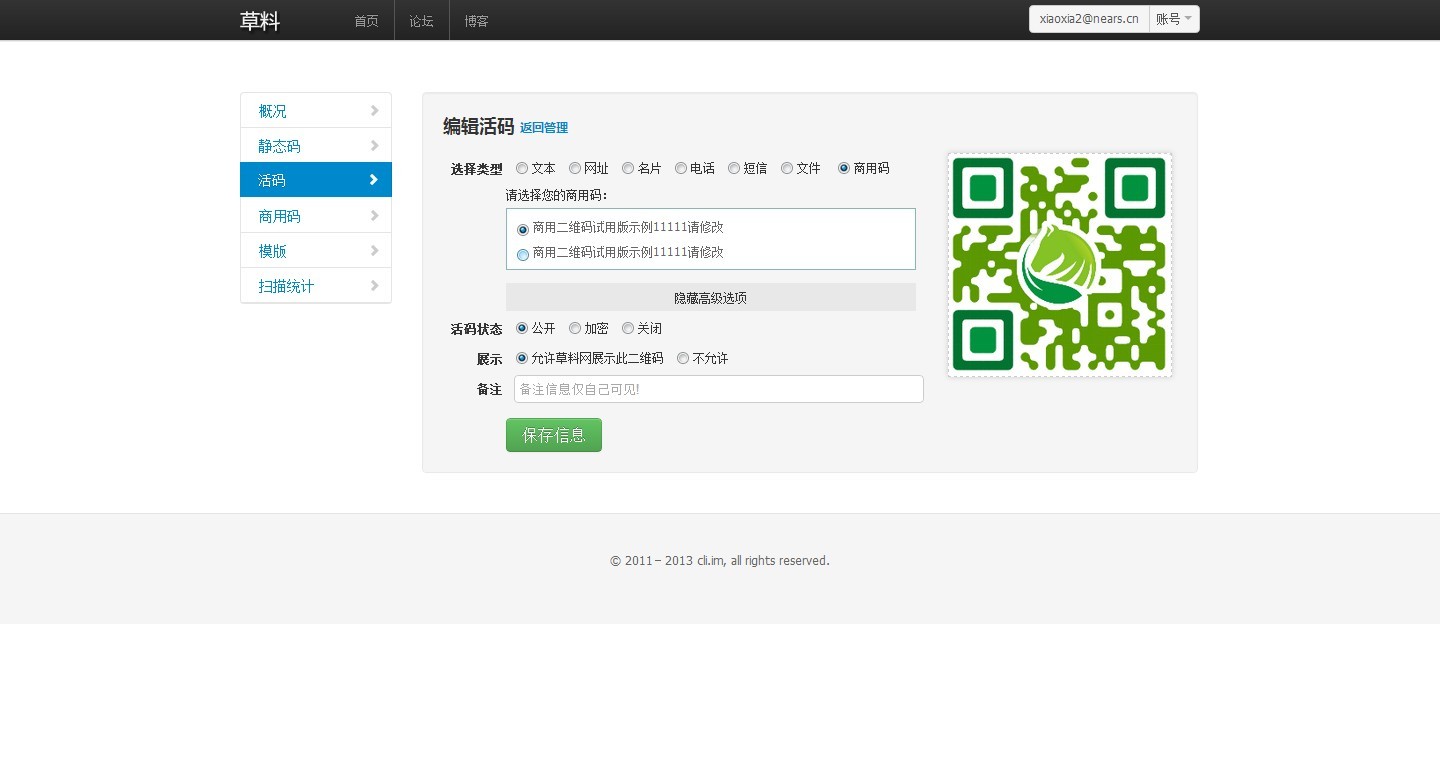This screenshot has height=775, width=1440.
Task: Expand the 账号 dropdown menu
Action: [1174, 19]
